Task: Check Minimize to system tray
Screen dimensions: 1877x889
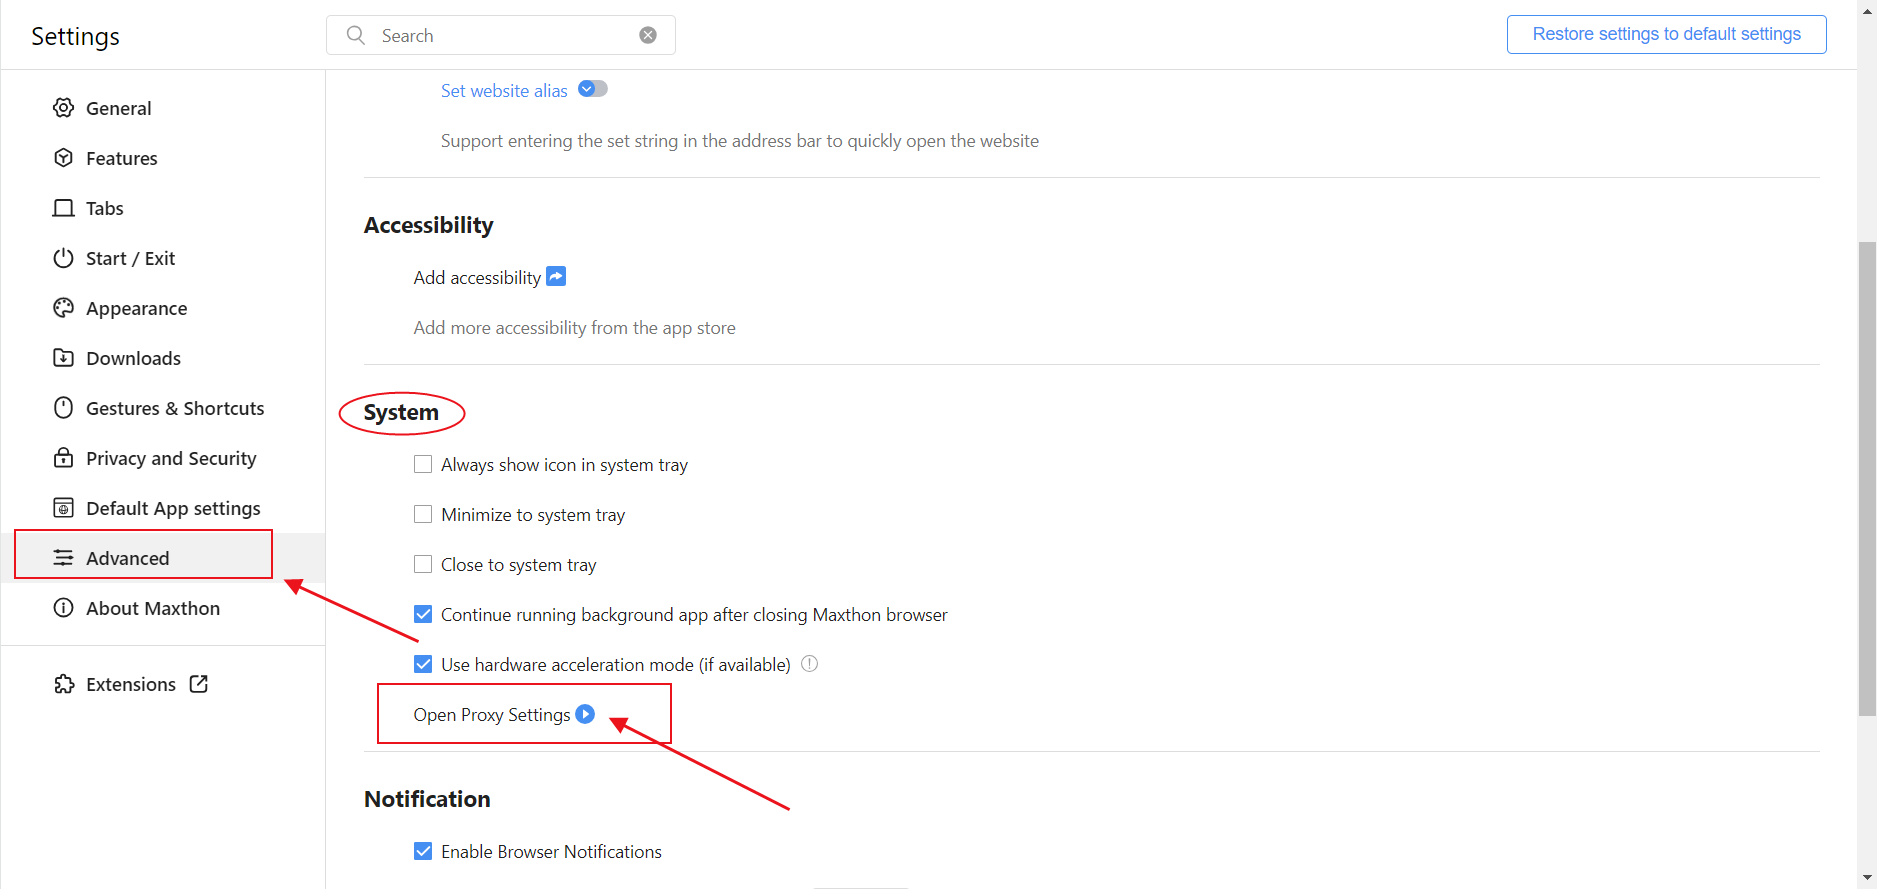Action: click(x=423, y=514)
